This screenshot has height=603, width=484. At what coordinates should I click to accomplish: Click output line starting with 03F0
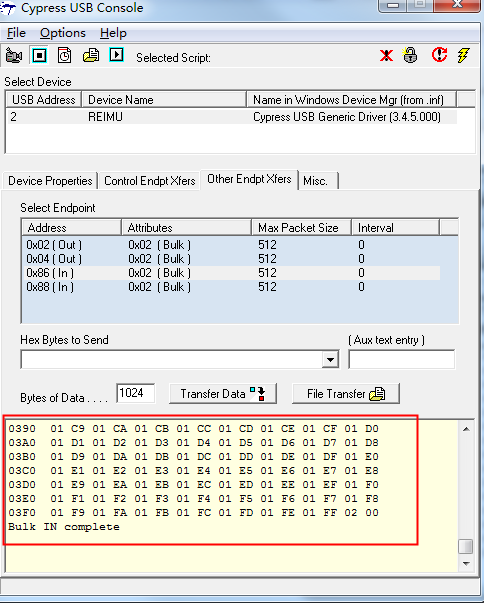(x=193, y=513)
